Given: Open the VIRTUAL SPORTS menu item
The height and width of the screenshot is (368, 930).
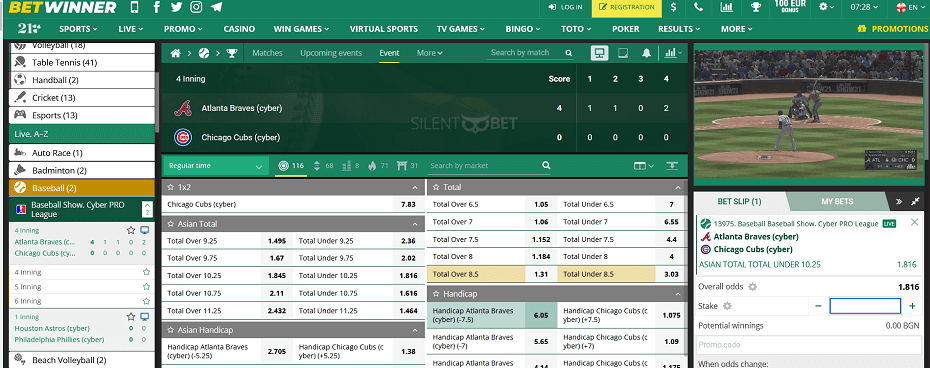Looking at the screenshot, I should pos(384,28).
